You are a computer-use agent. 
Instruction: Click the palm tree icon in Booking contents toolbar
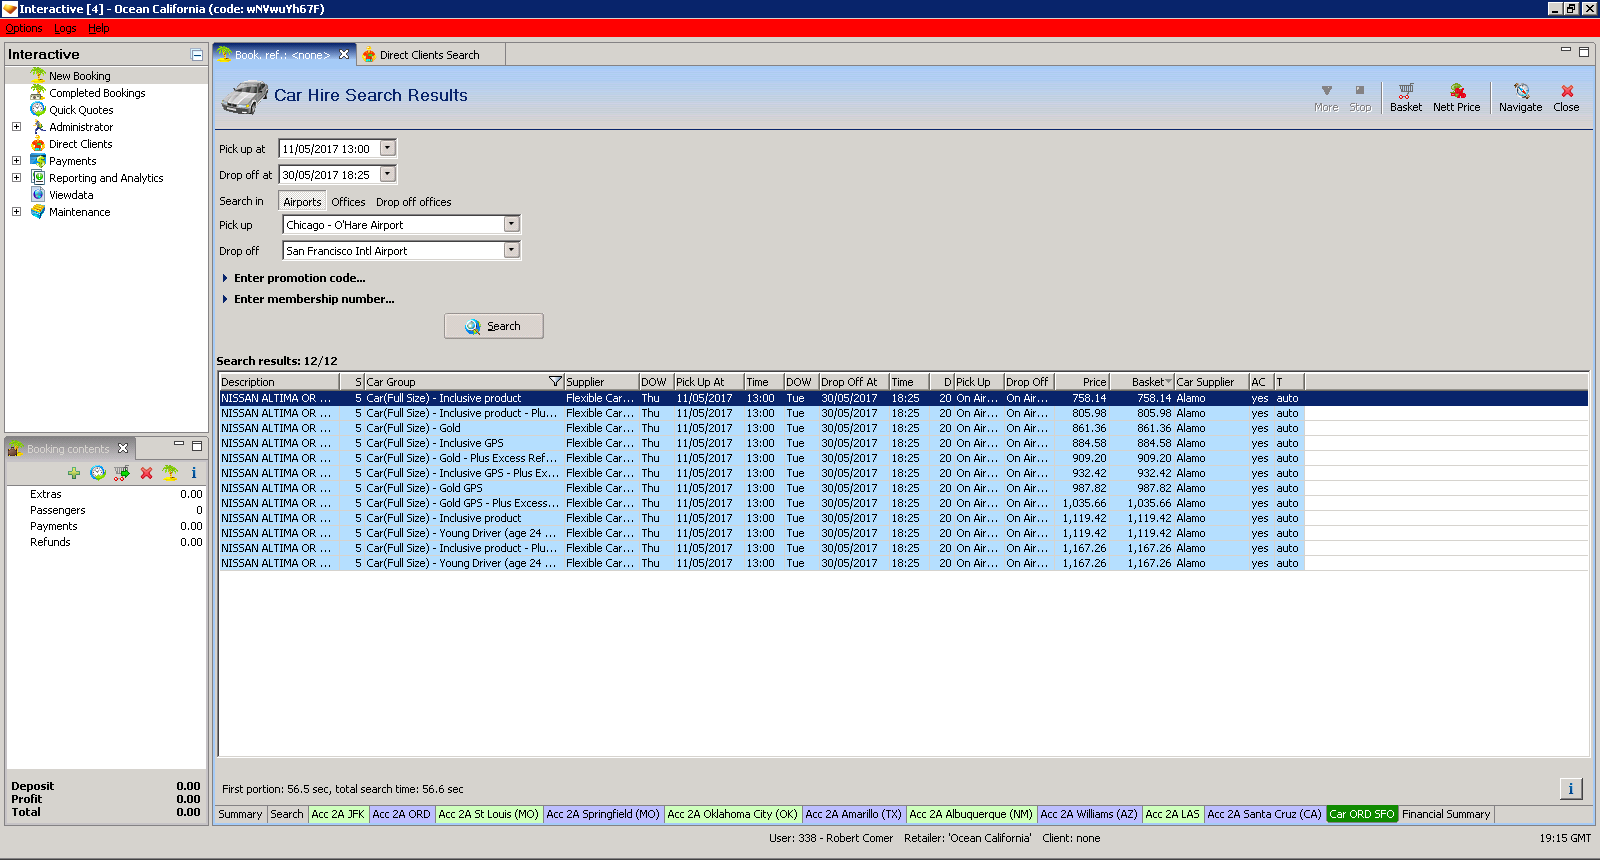(170, 473)
